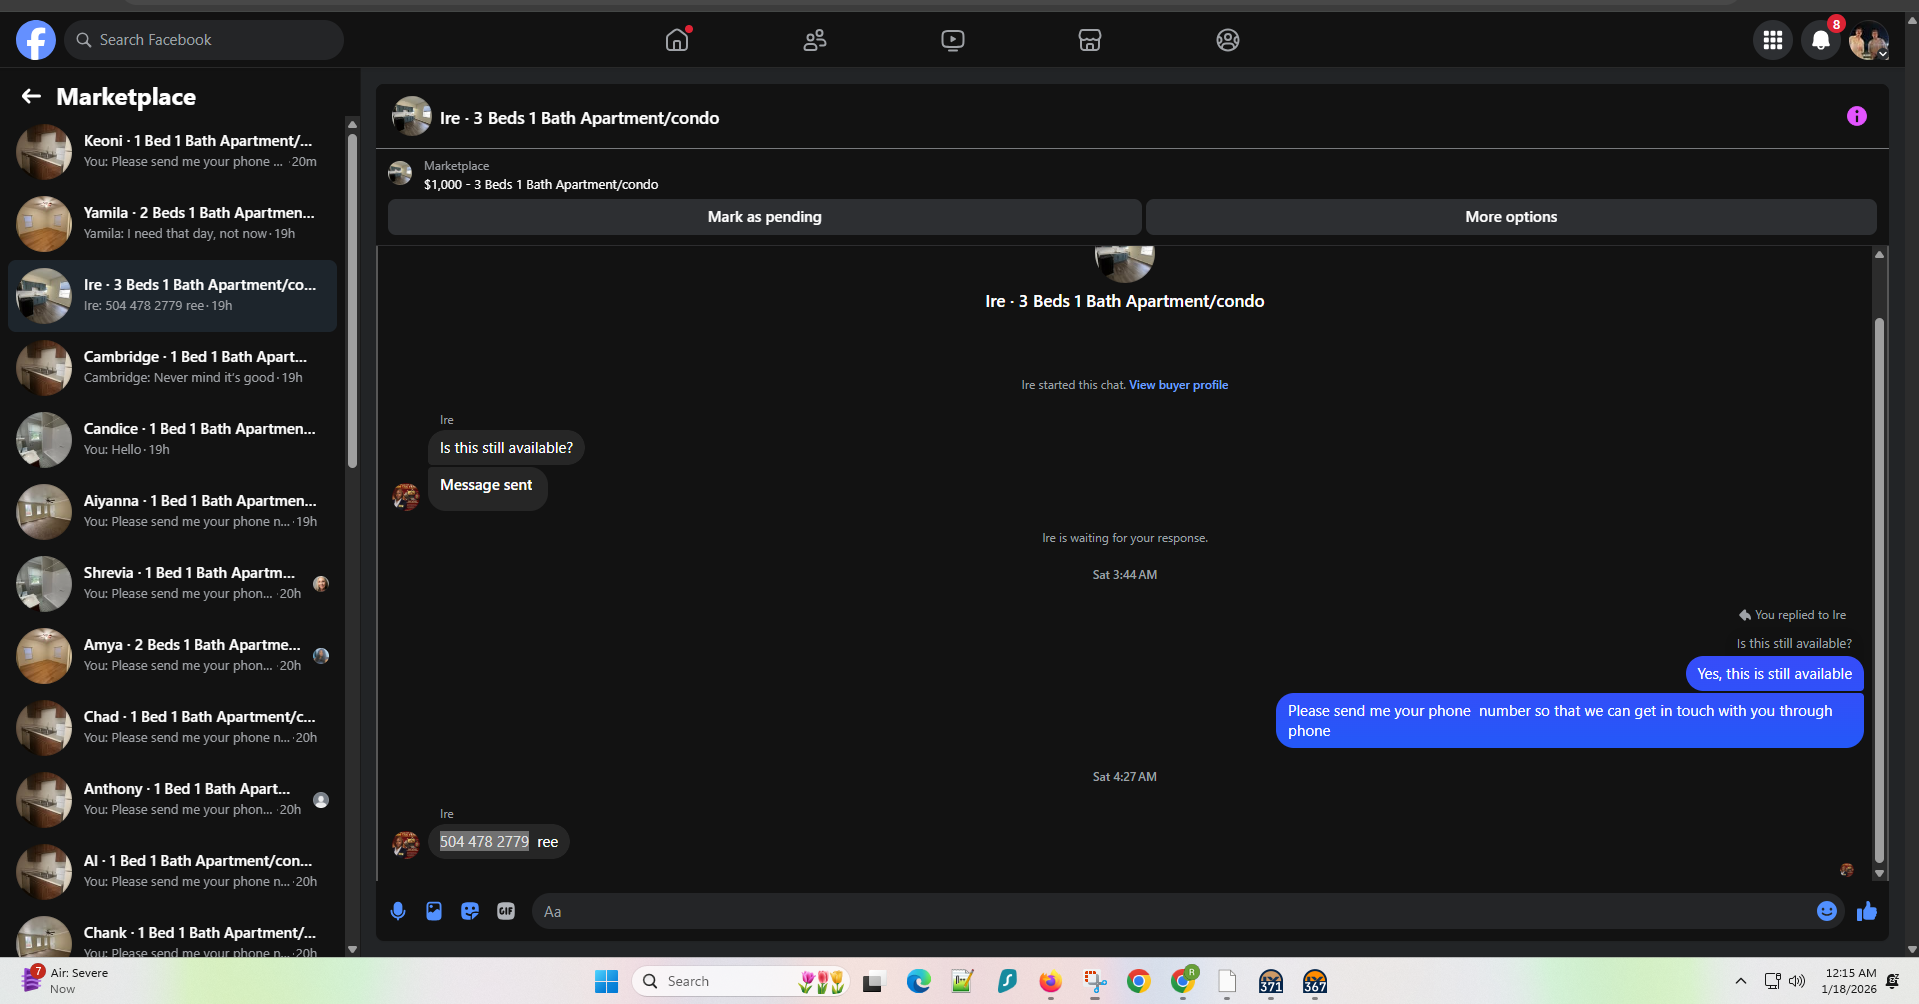
Task: Click the conversation list scrollbar thumb
Action: [x=352, y=300]
